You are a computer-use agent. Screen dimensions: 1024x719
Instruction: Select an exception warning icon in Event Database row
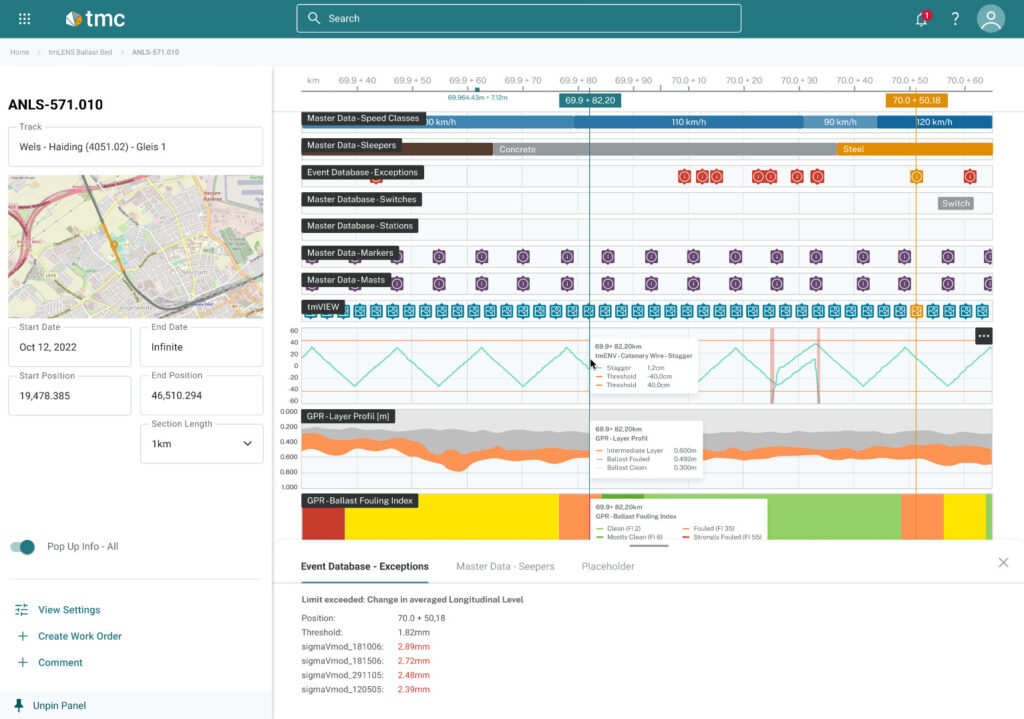[x=685, y=176]
